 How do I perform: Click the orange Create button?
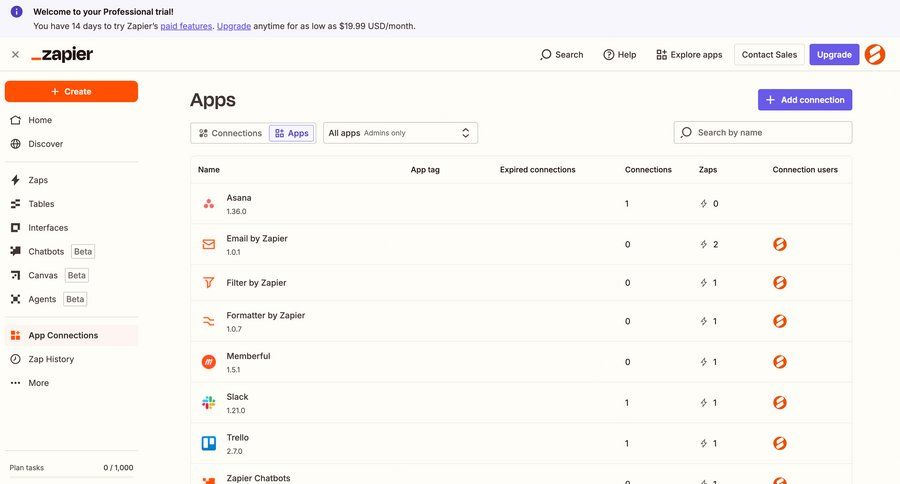[x=71, y=91]
